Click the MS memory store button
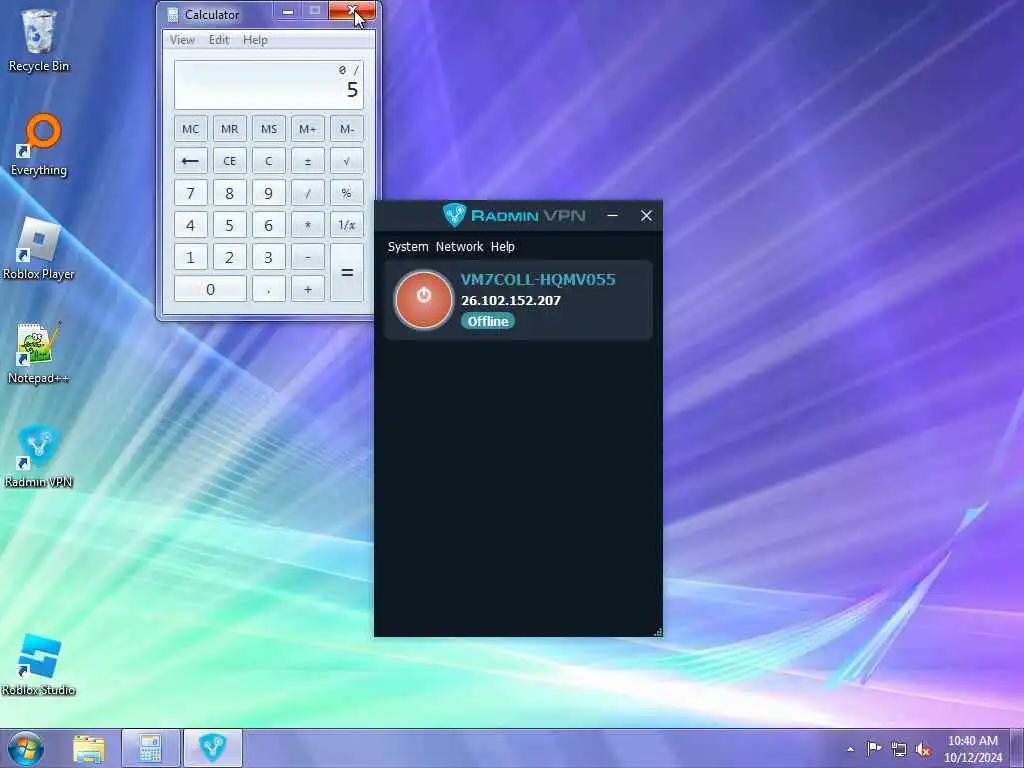The image size is (1024, 768). (268, 129)
